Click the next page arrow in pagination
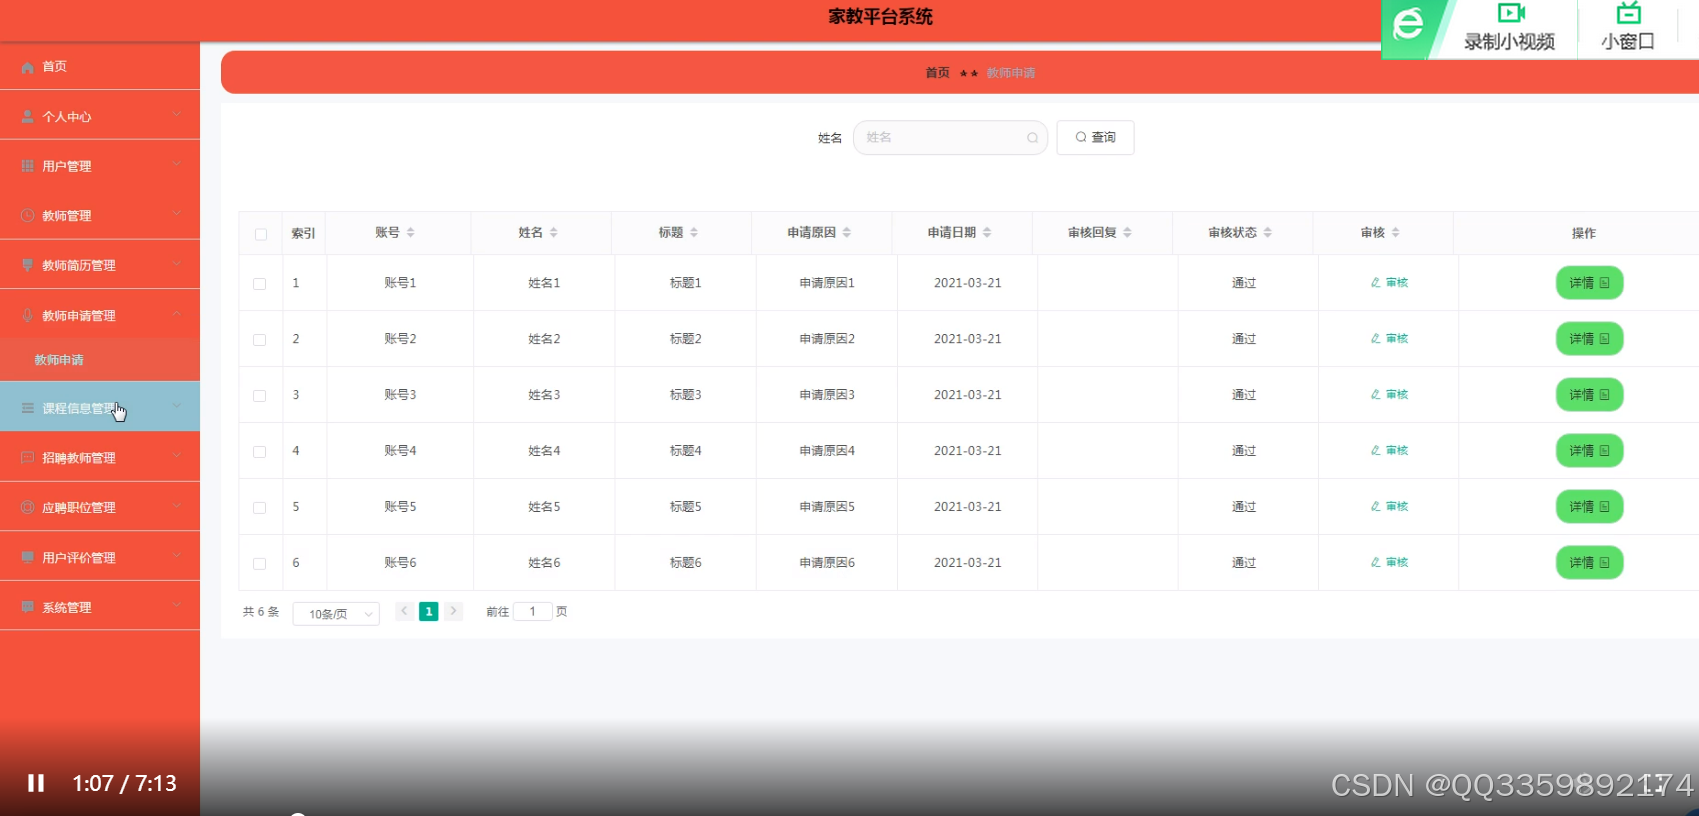The width and height of the screenshot is (1699, 816). [453, 611]
